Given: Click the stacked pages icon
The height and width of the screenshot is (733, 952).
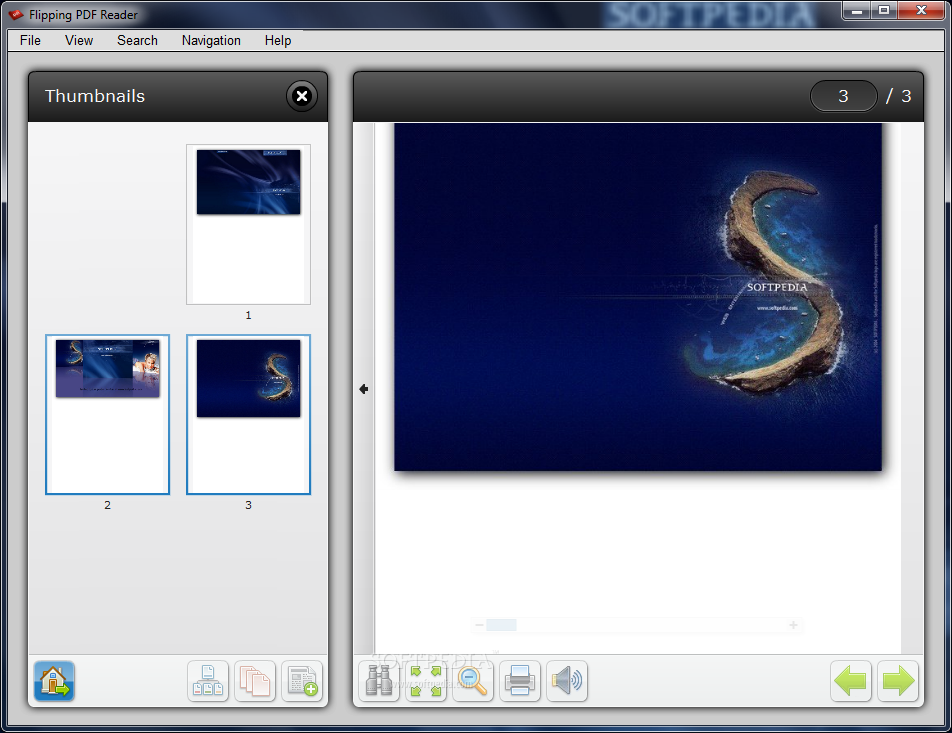Looking at the screenshot, I should [255, 681].
